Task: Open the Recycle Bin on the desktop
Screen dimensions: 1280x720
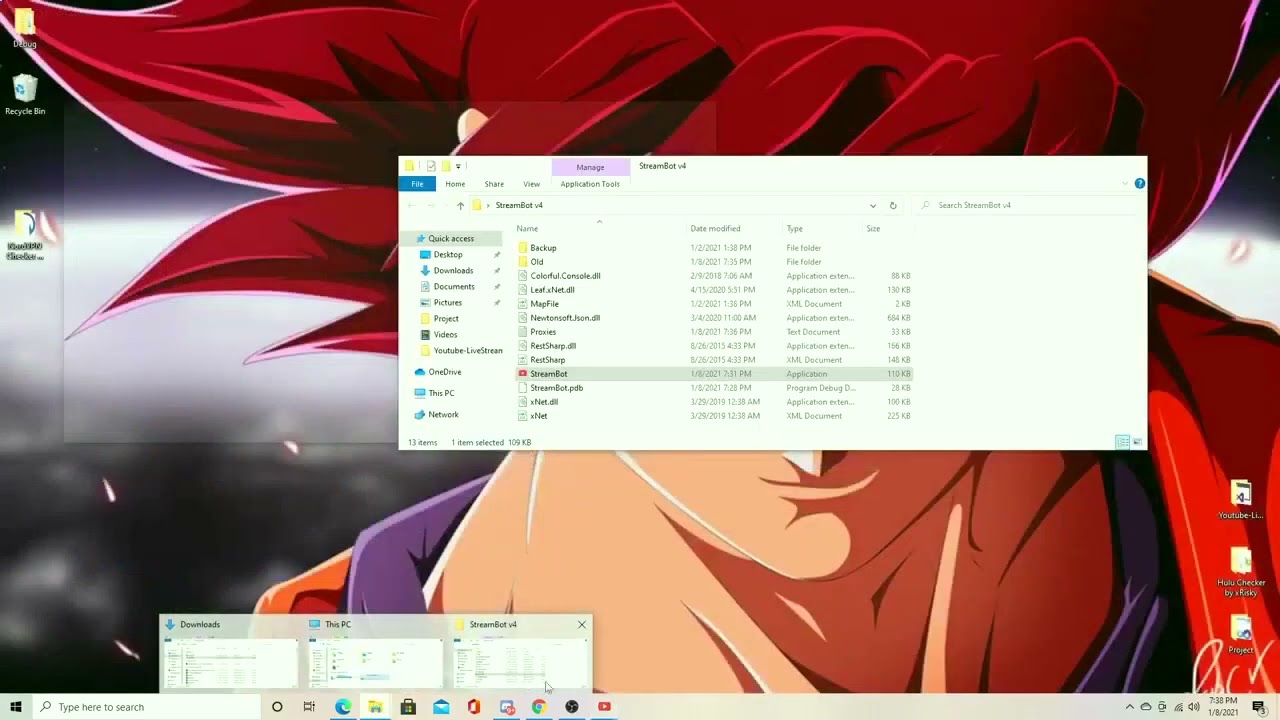Action: [25, 96]
